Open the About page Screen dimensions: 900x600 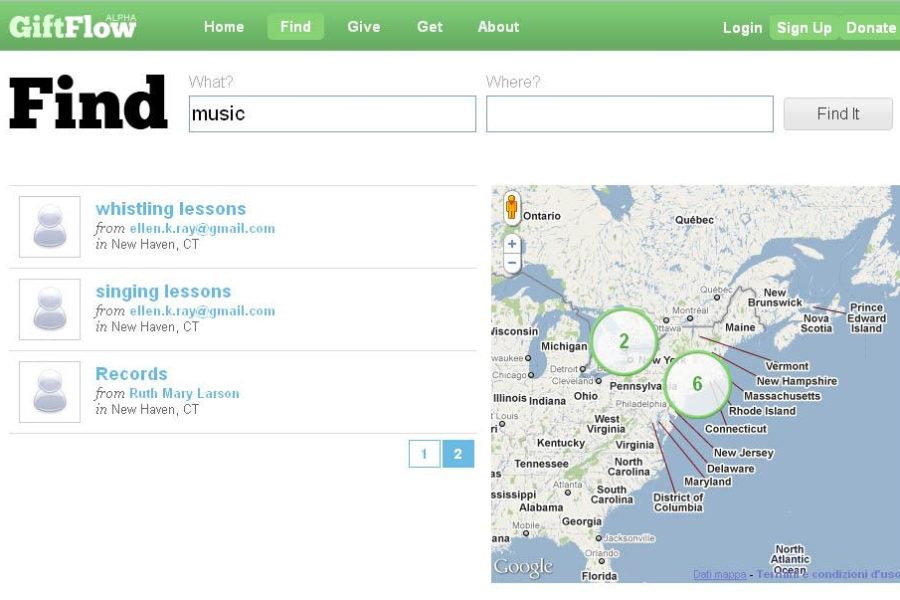(x=498, y=27)
